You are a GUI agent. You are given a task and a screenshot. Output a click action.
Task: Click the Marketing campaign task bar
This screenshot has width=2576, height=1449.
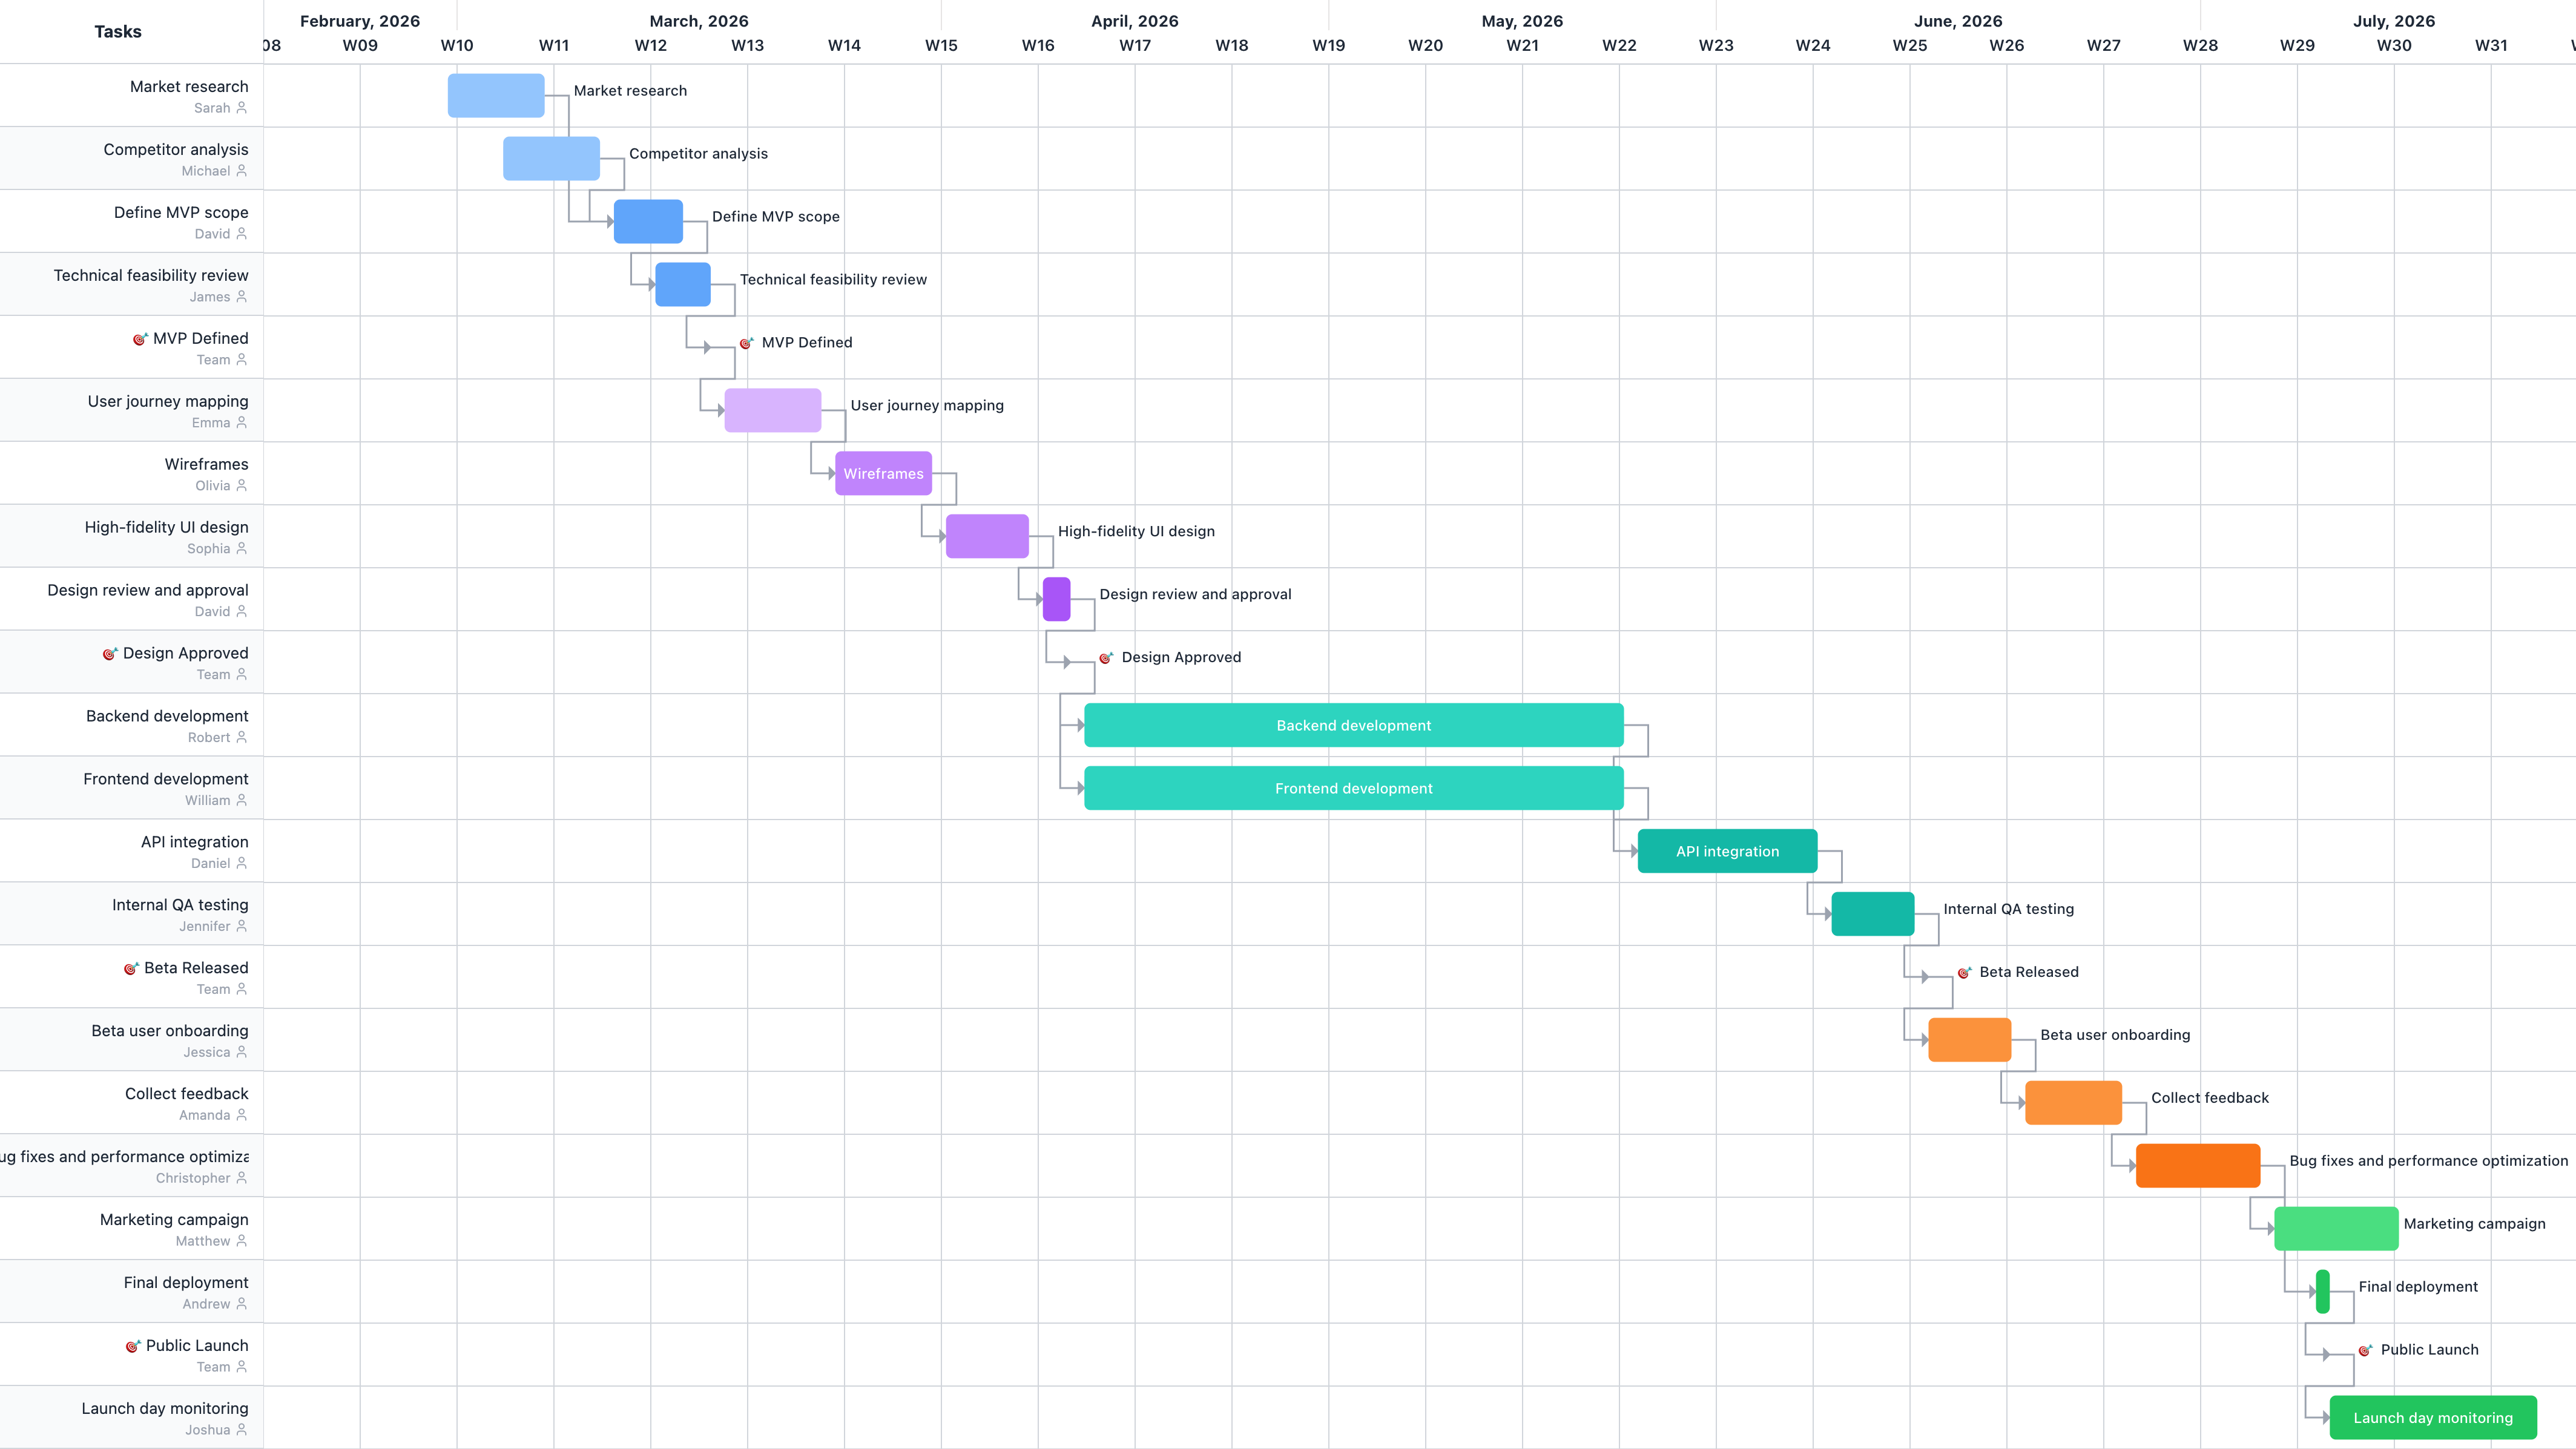point(2336,1228)
